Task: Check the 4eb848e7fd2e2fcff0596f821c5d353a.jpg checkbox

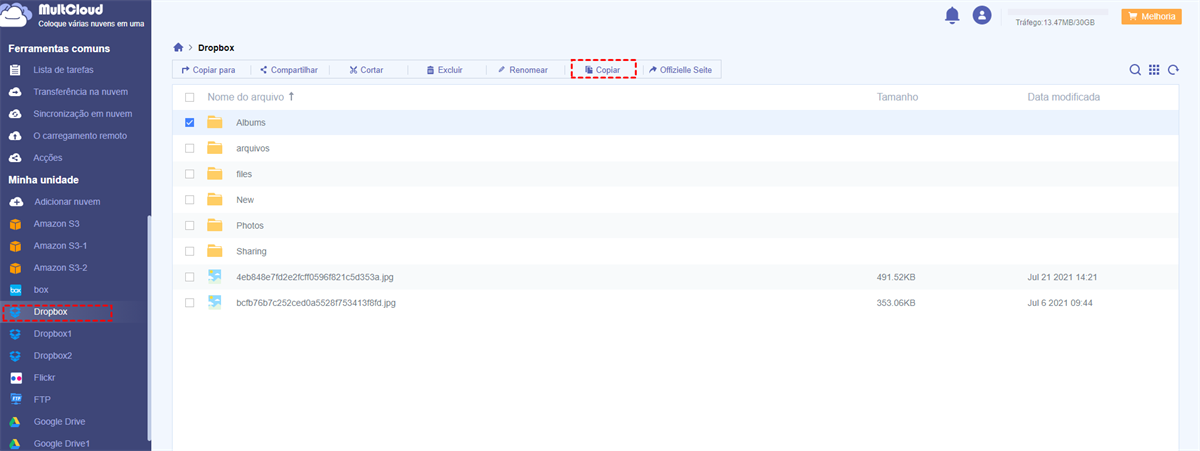Action: 190,277
